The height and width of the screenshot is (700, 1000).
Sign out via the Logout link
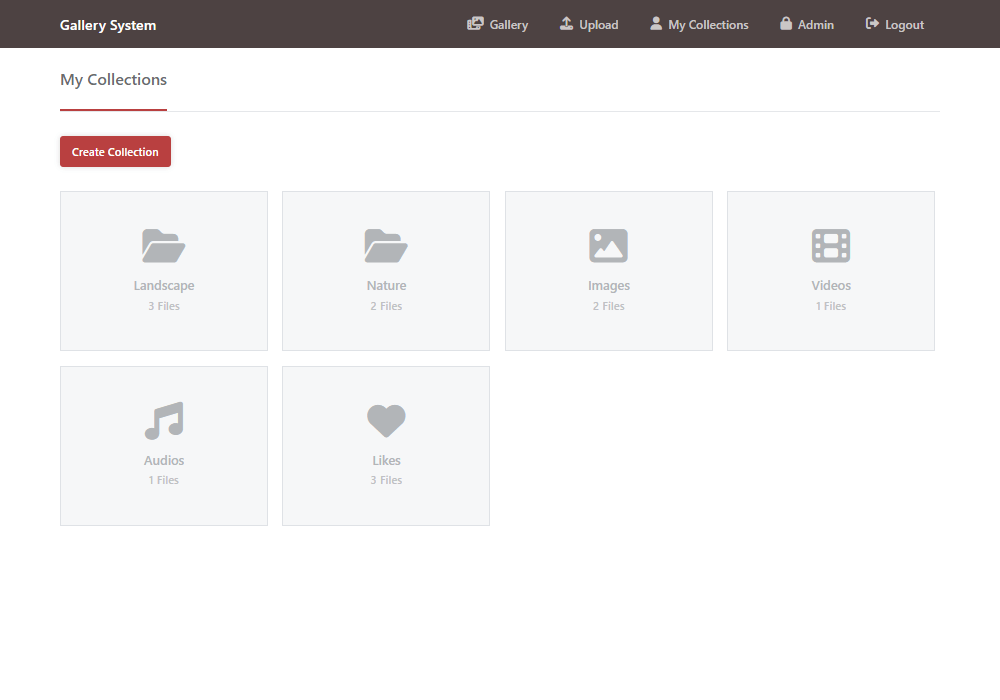895,24
